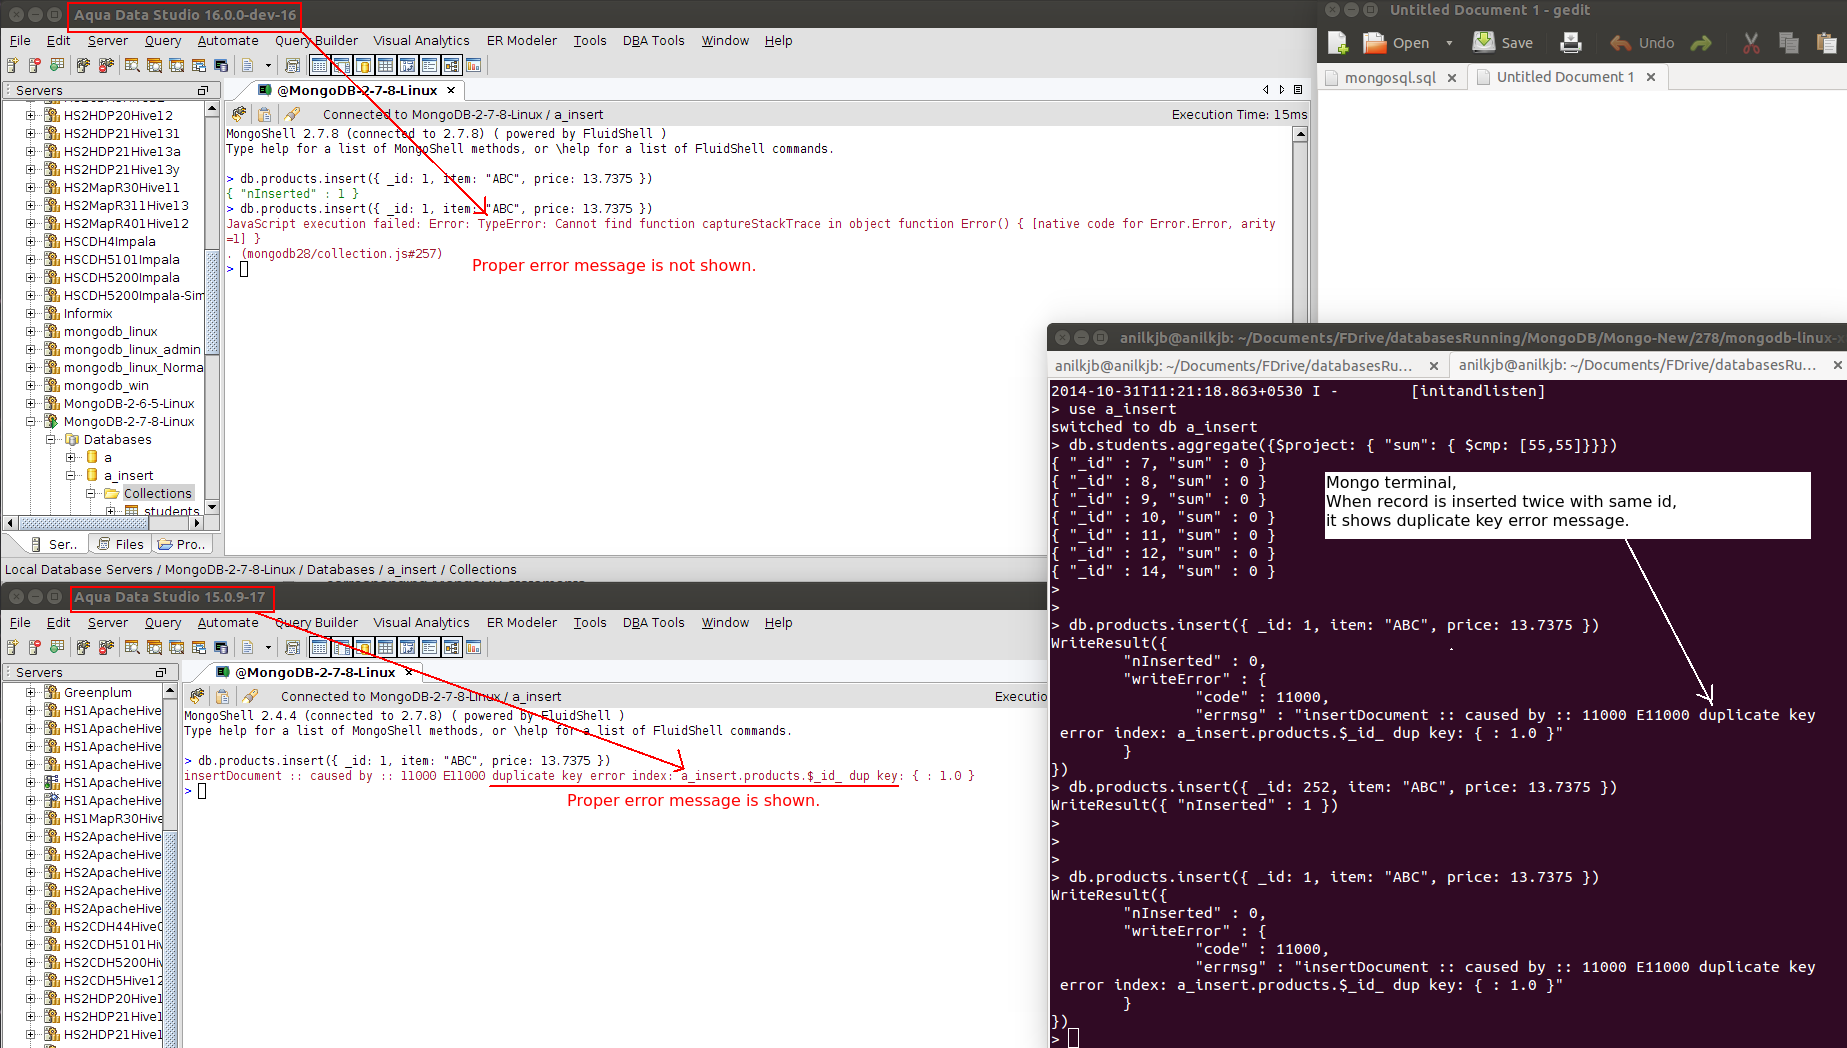The width and height of the screenshot is (1847, 1048).
Task: Click the Cut scissors icon in gedit
Action: [x=1751, y=43]
